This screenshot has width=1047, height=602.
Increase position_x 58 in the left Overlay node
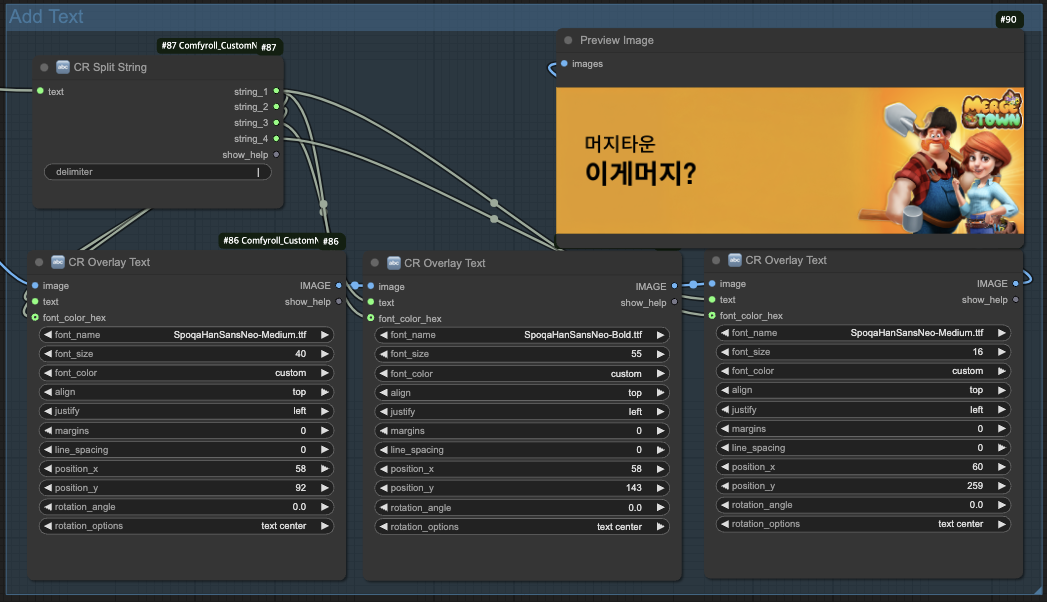[325, 469]
